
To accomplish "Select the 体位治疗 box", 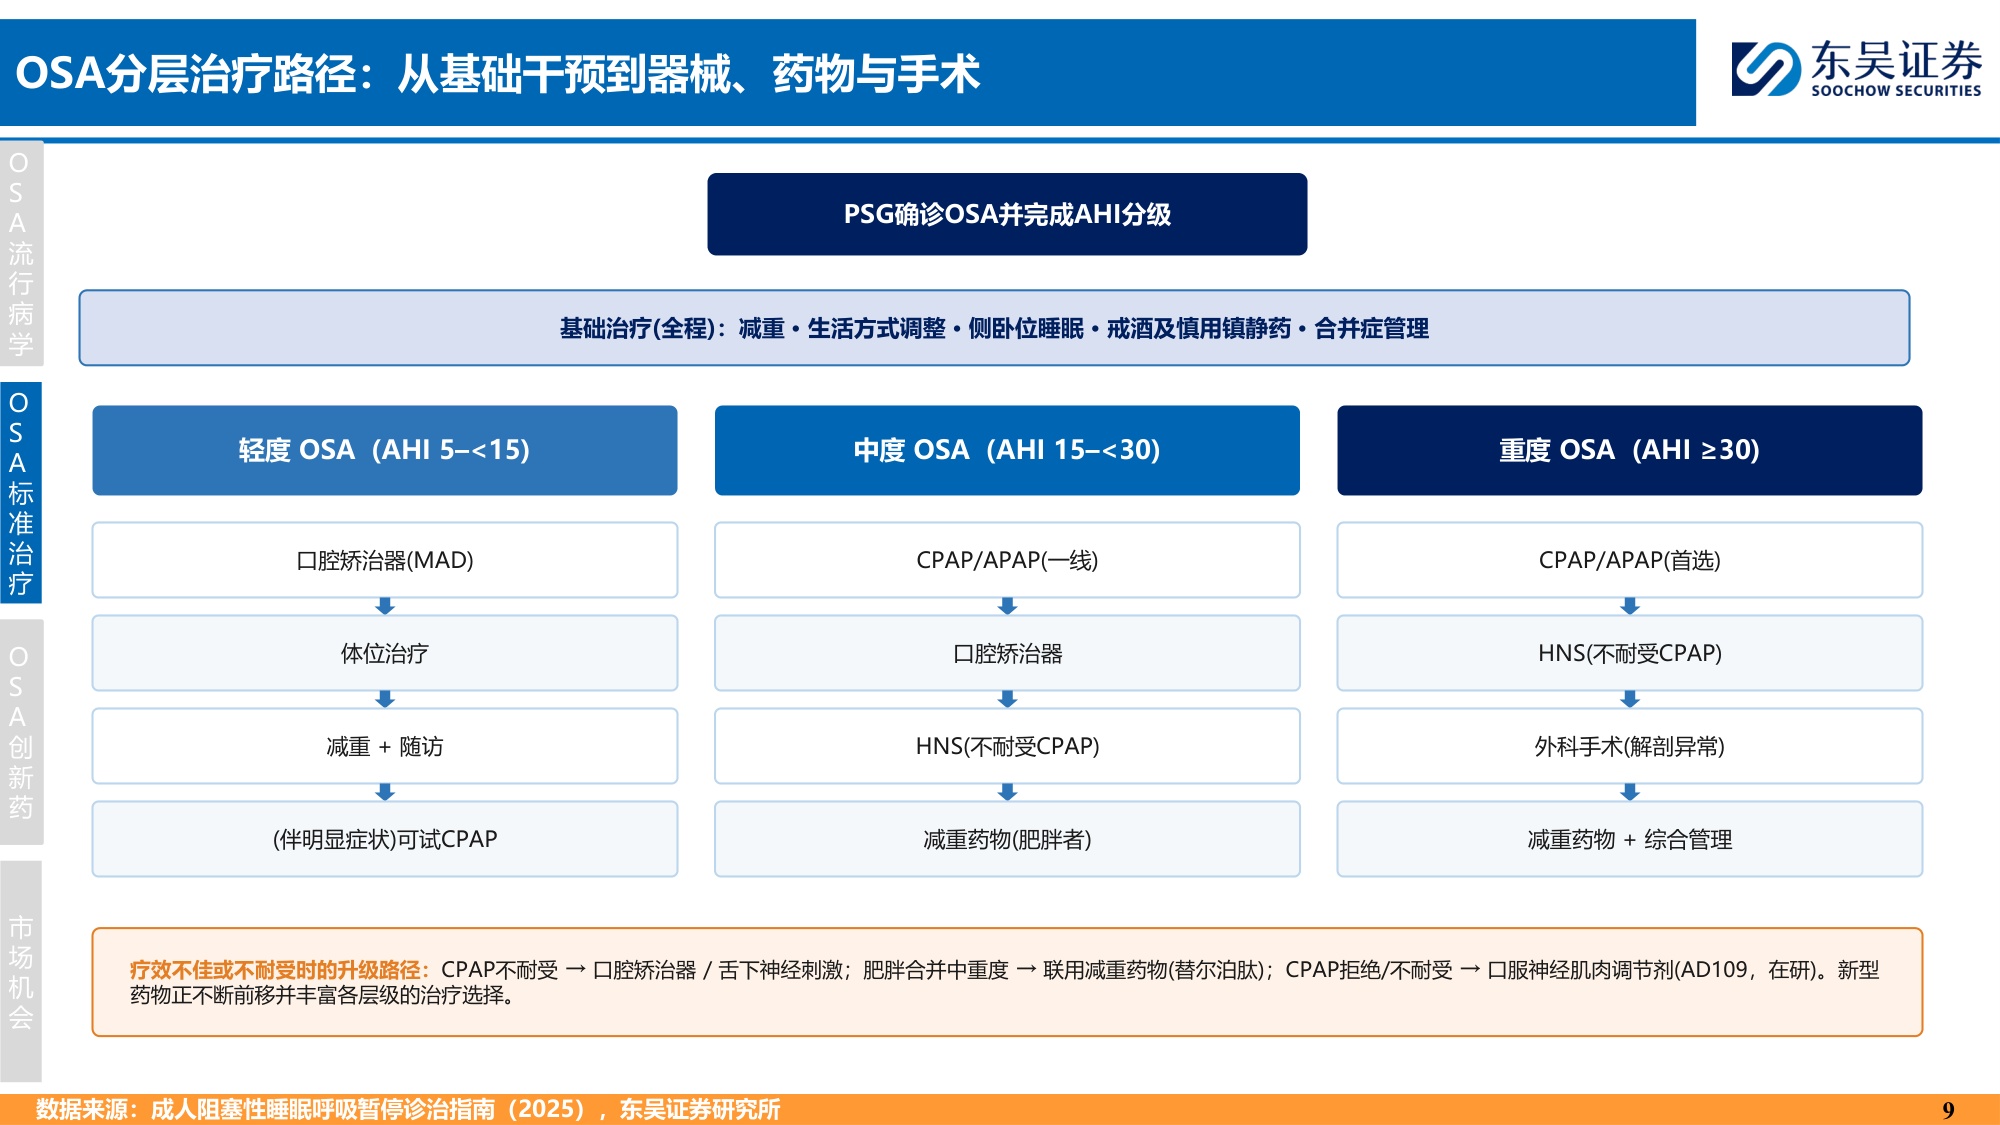I will [385, 653].
